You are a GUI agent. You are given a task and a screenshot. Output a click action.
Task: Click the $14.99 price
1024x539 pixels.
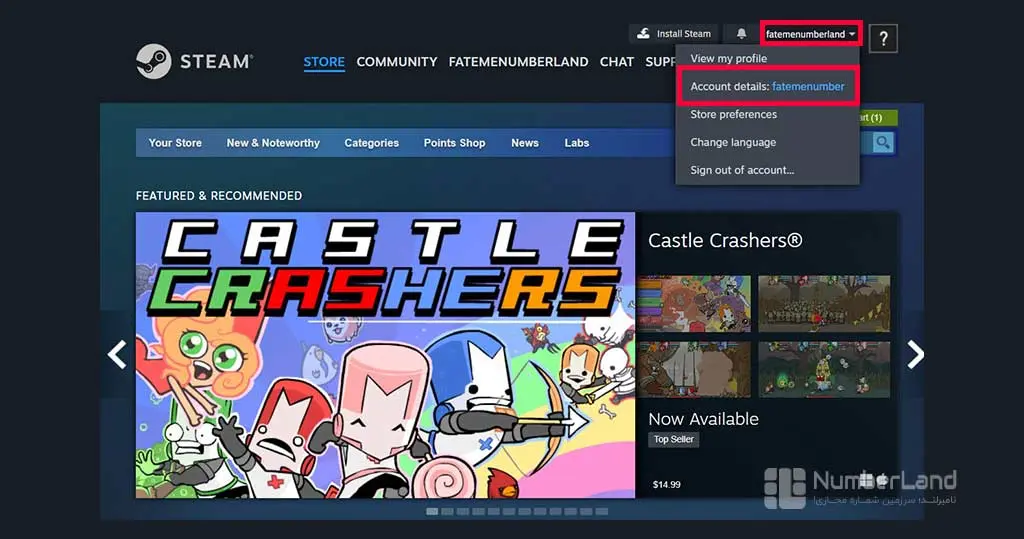point(666,484)
